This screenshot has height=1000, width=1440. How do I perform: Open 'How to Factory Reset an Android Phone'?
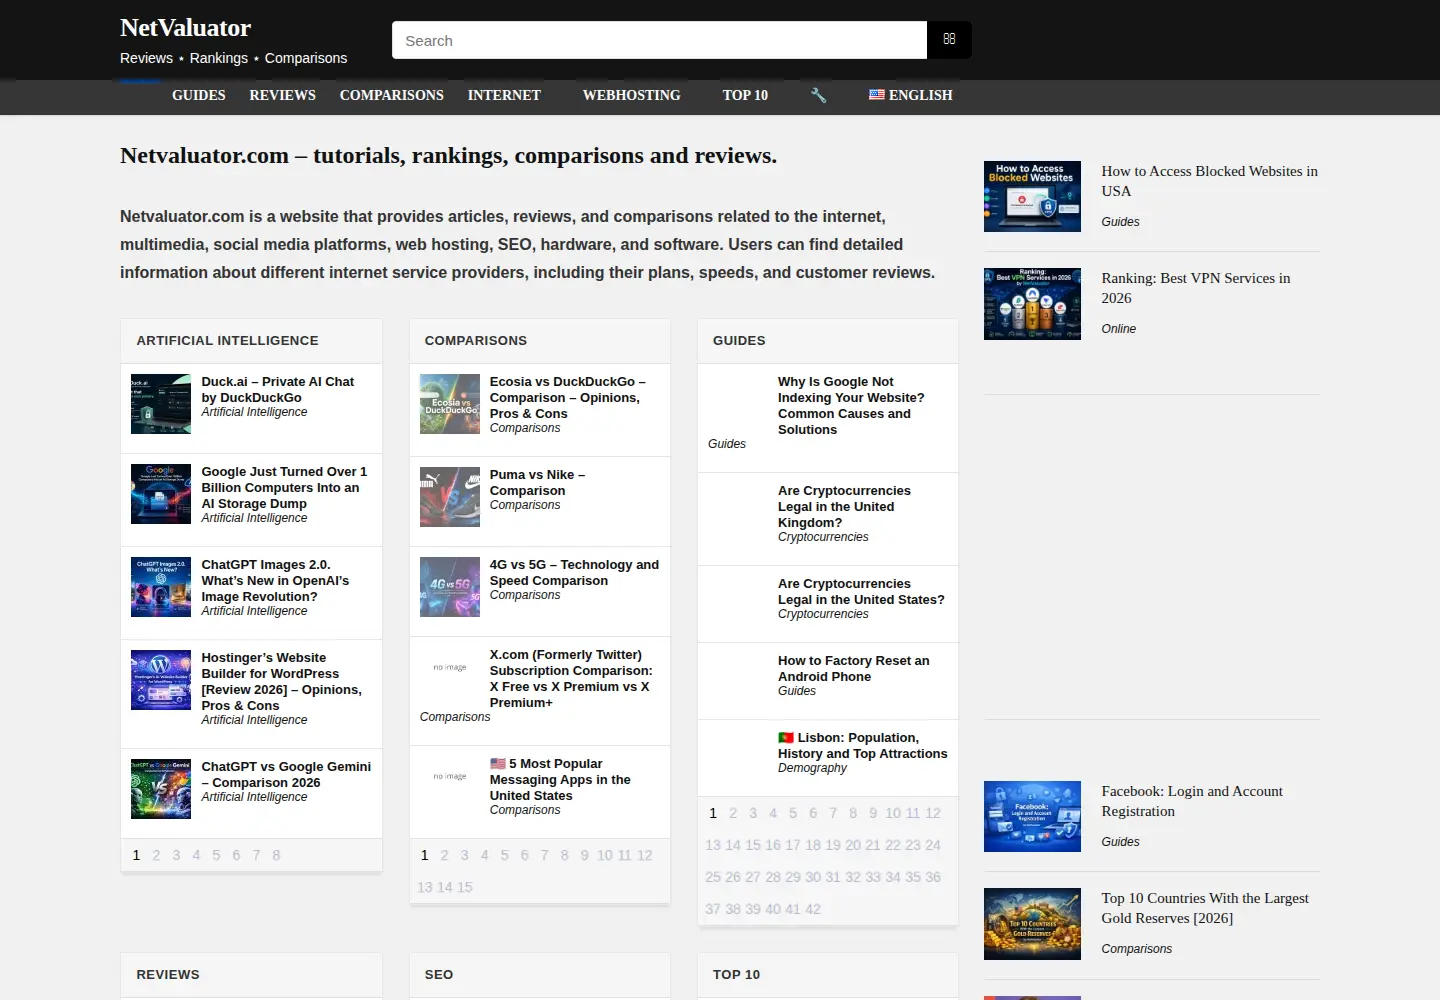854,668
